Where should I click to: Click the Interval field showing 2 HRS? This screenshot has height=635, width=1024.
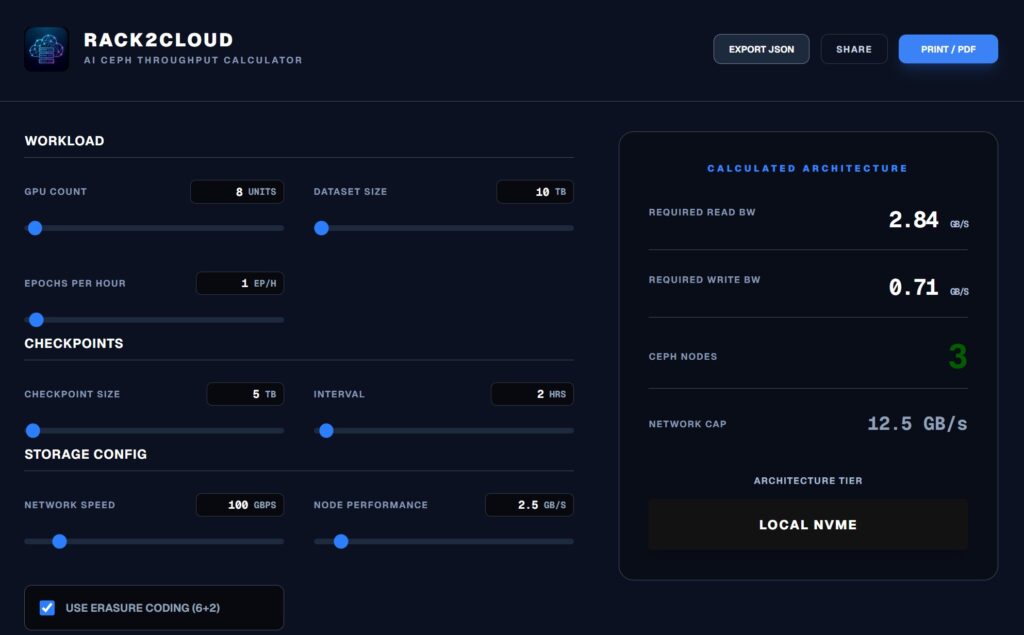pyautogui.click(x=531, y=394)
